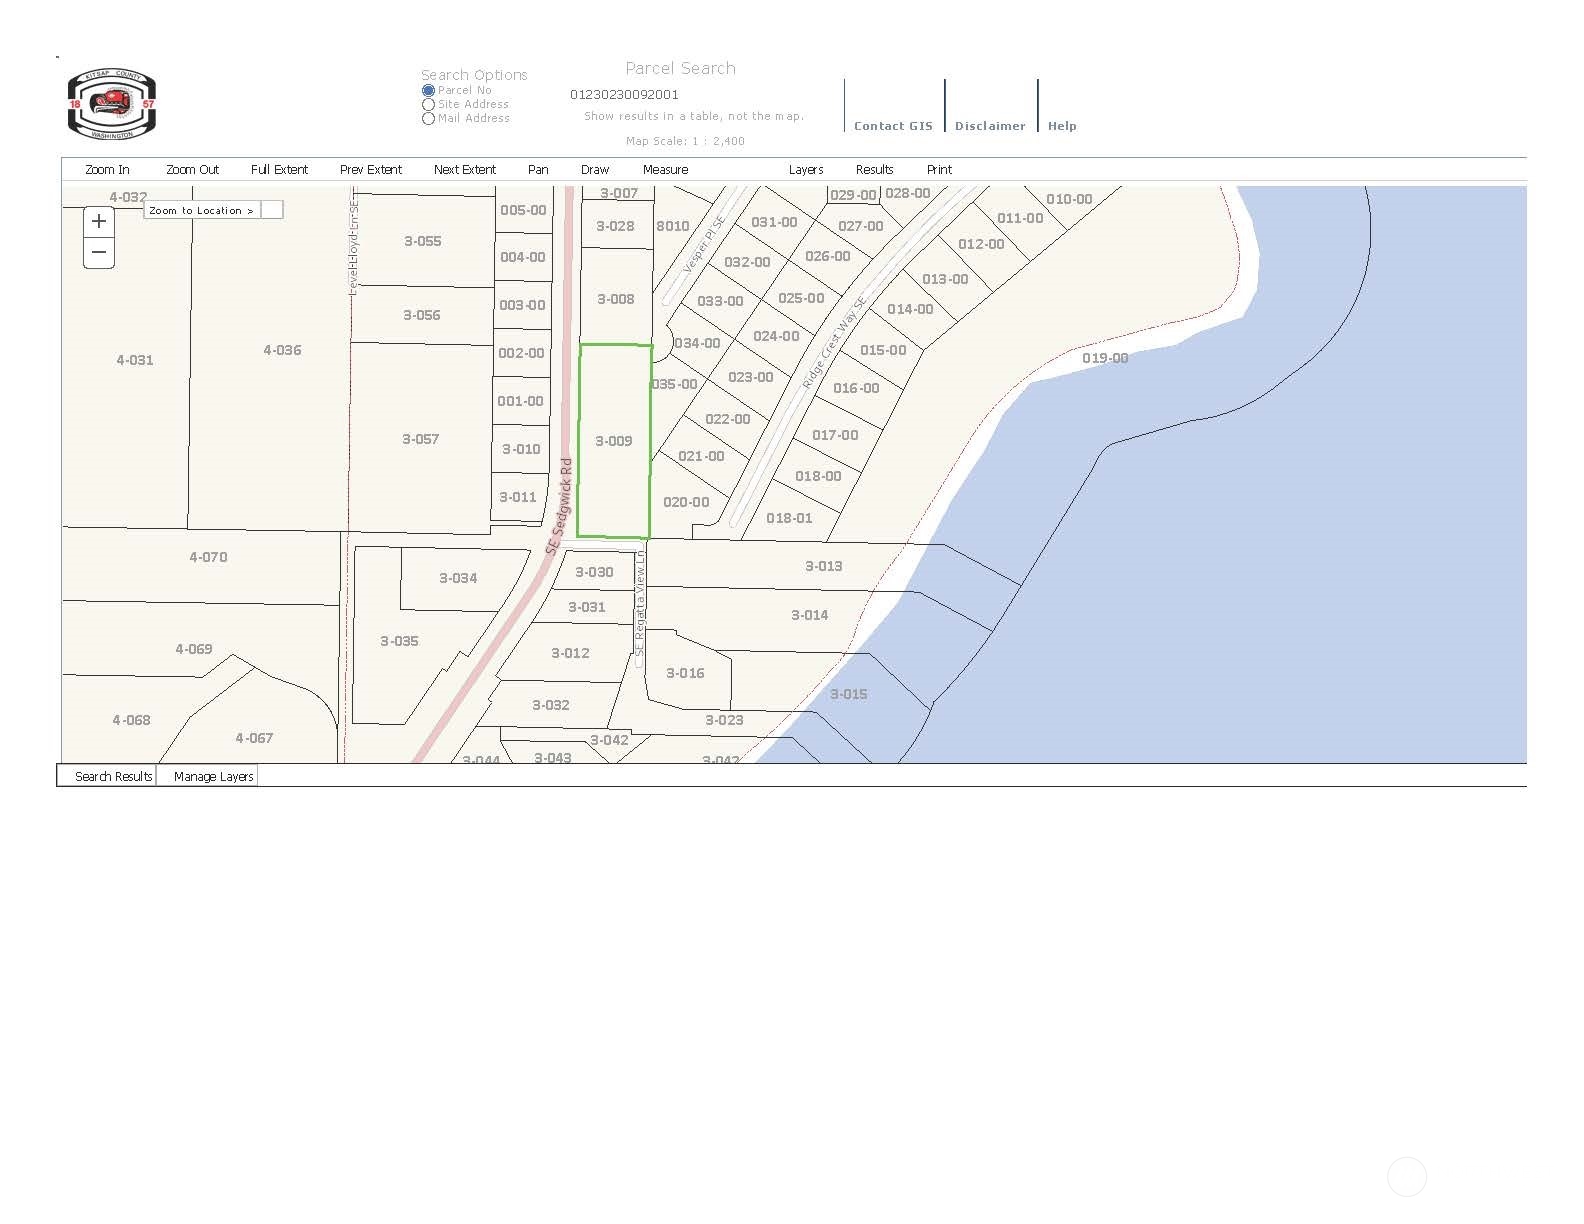Select the Mail Address search option

pyautogui.click(x=428, y=118)
